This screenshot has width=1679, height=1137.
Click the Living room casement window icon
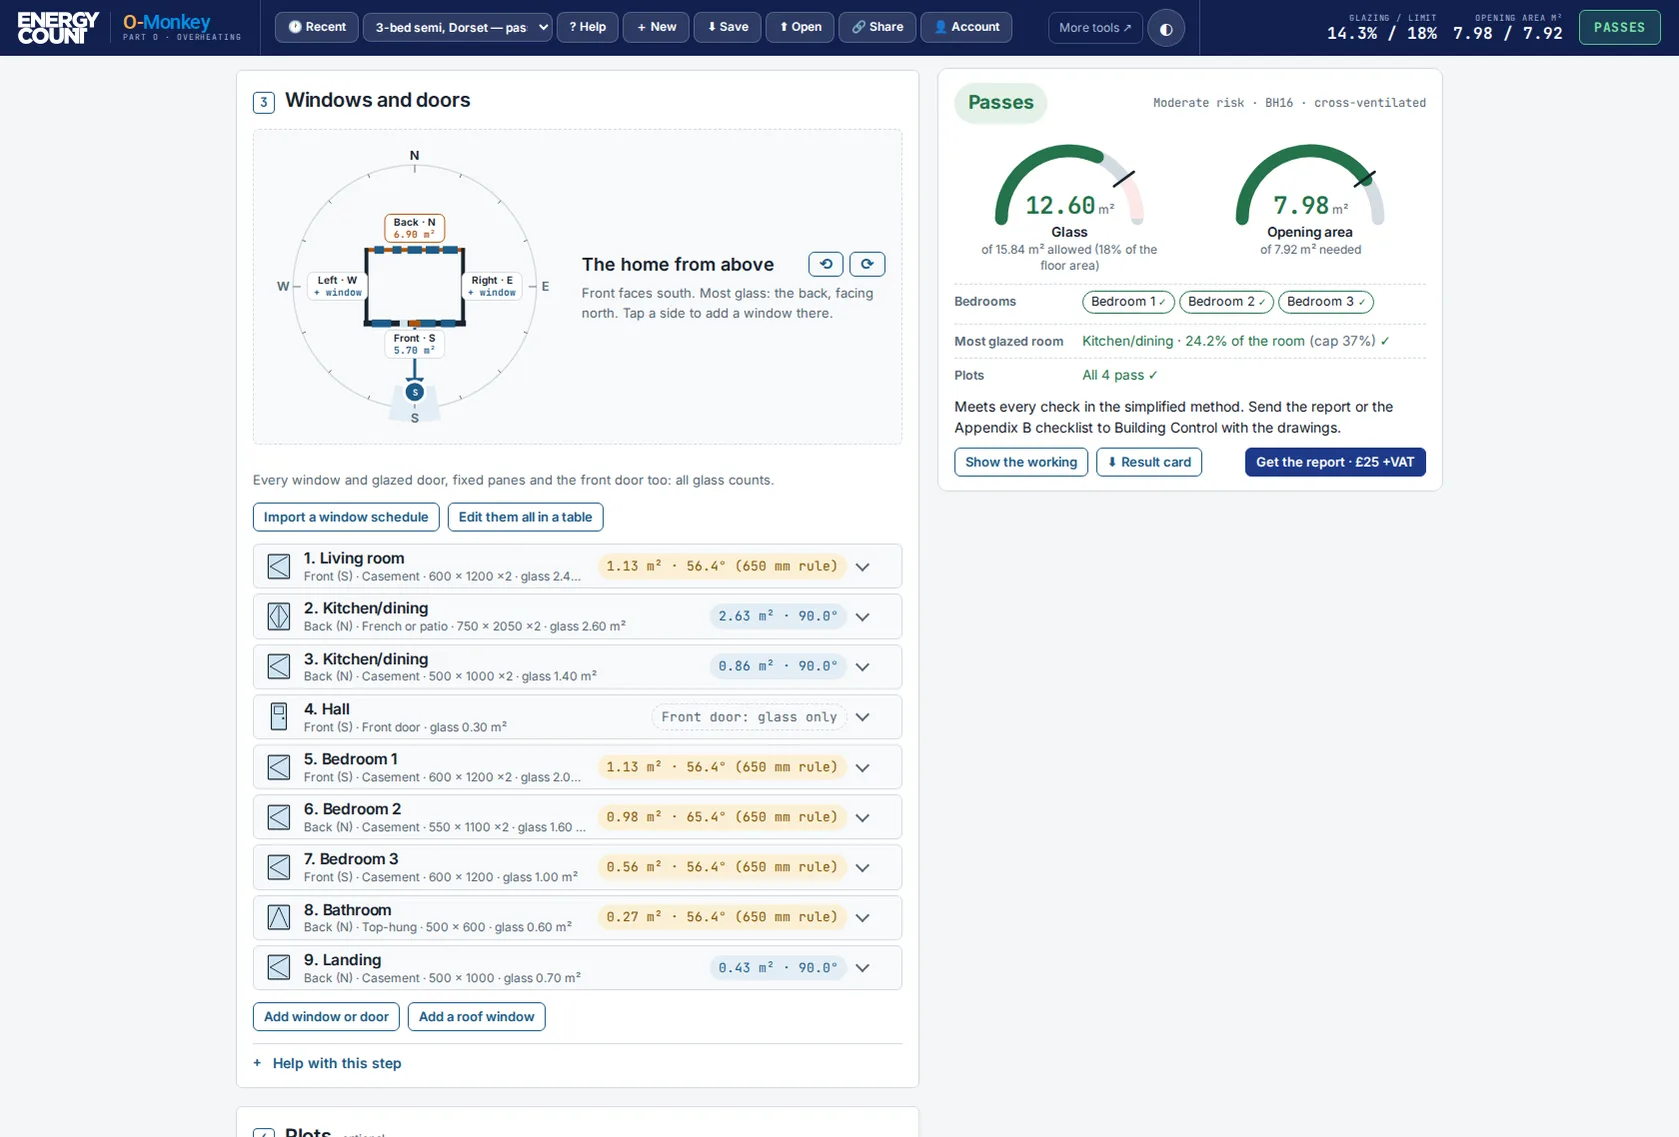click(x=279, y=566)
